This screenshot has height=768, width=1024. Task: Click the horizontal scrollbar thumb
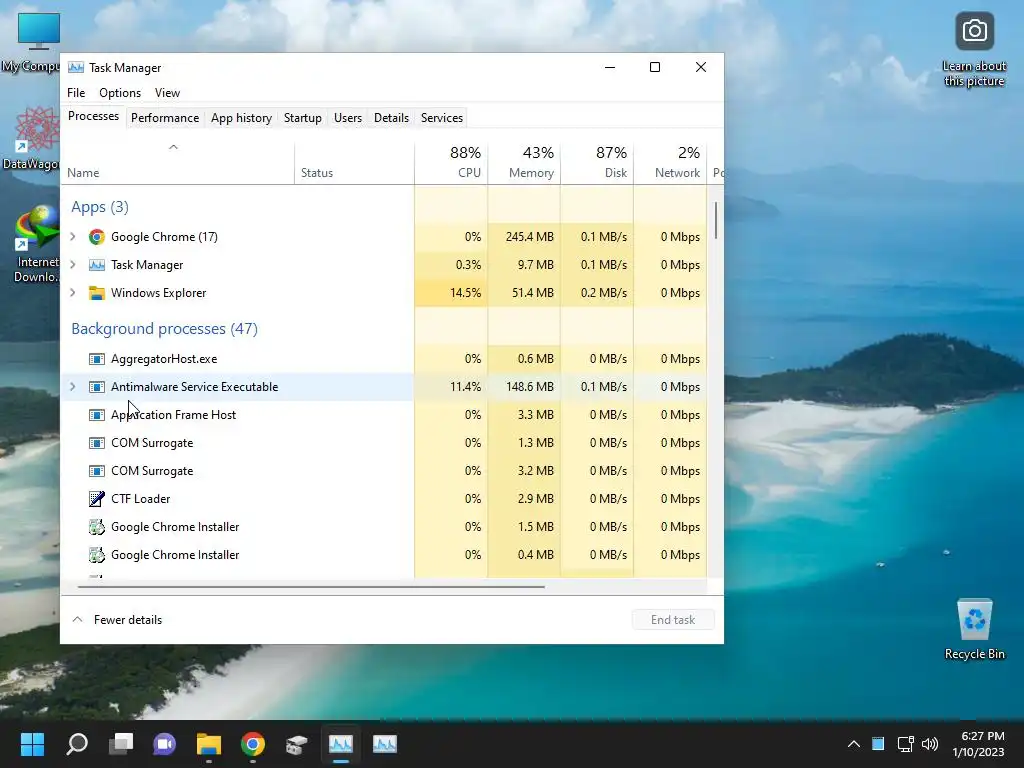coord(311,586)
